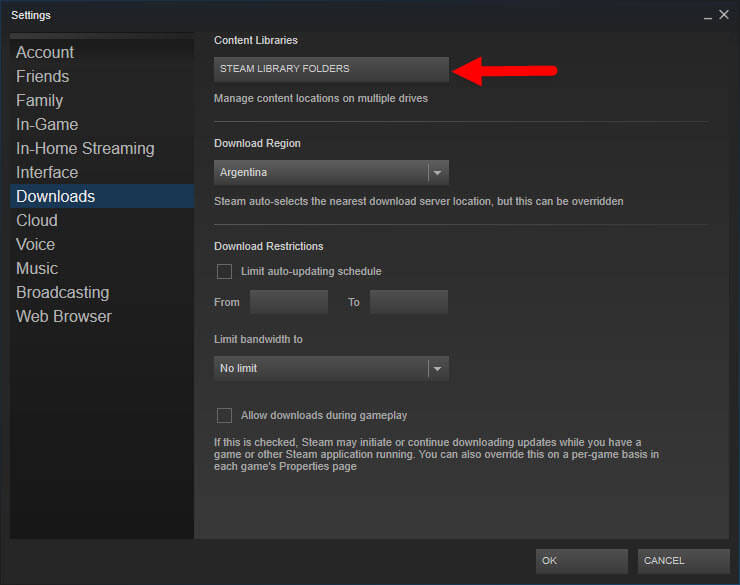This screenshot has width=740, height=585.
Task: Click the Content Libraries heading
Action: pos(256,41)
